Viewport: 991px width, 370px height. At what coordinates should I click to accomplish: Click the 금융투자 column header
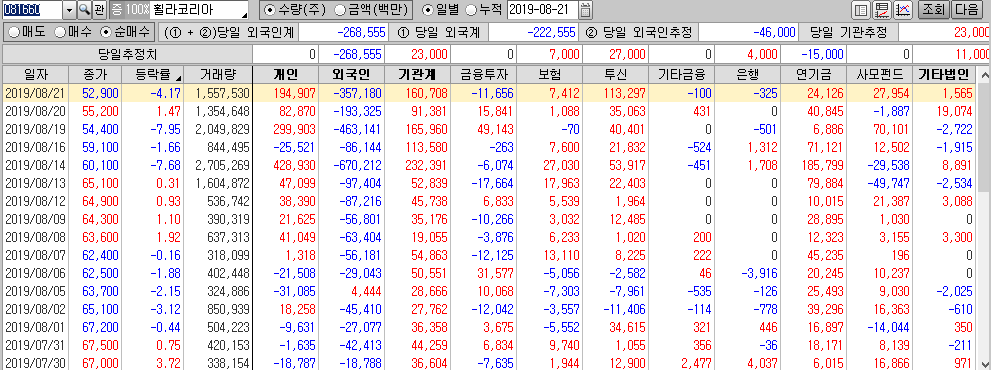(x=483, y=75)
